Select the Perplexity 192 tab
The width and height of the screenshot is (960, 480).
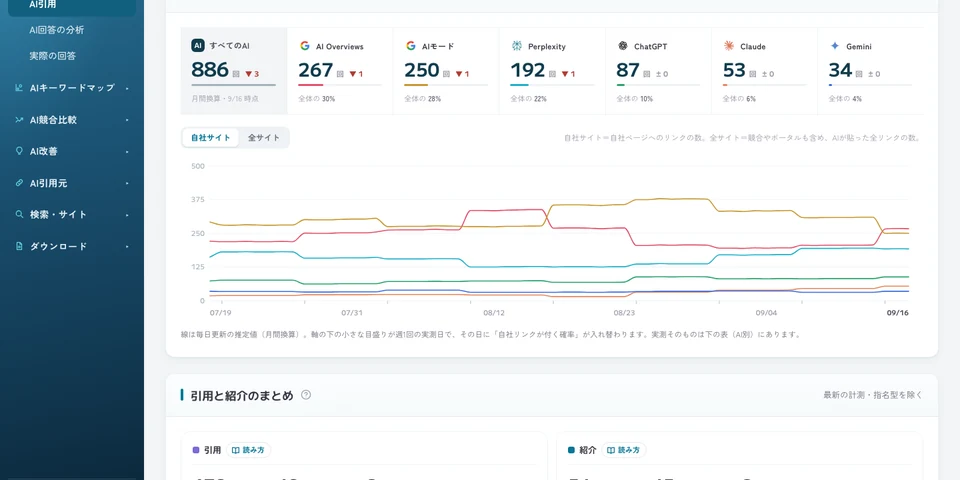click(x=552, y=71)
